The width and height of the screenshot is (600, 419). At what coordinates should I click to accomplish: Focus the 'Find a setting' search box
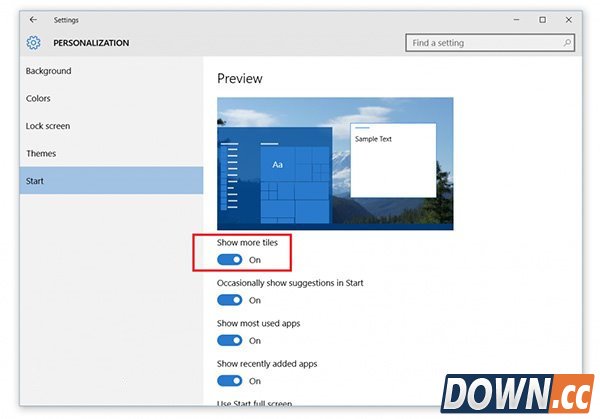tap(485, 43)
